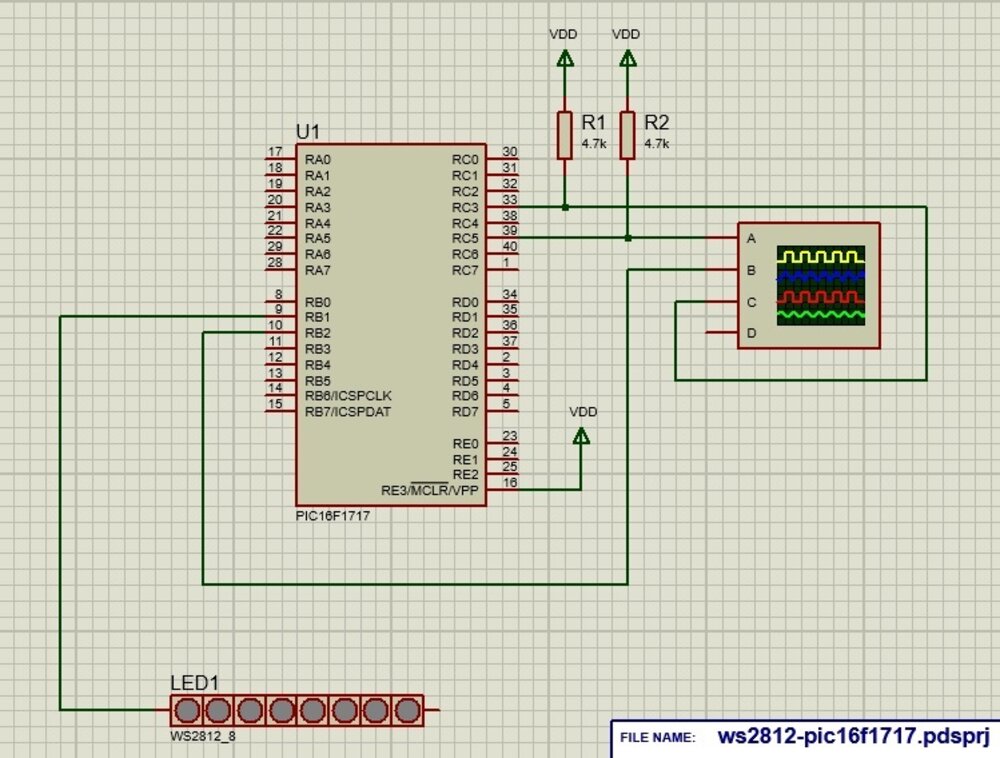Click the wire junction dot on RC5 line
Screen dimensions: 1000x758
tap(628, 238)
